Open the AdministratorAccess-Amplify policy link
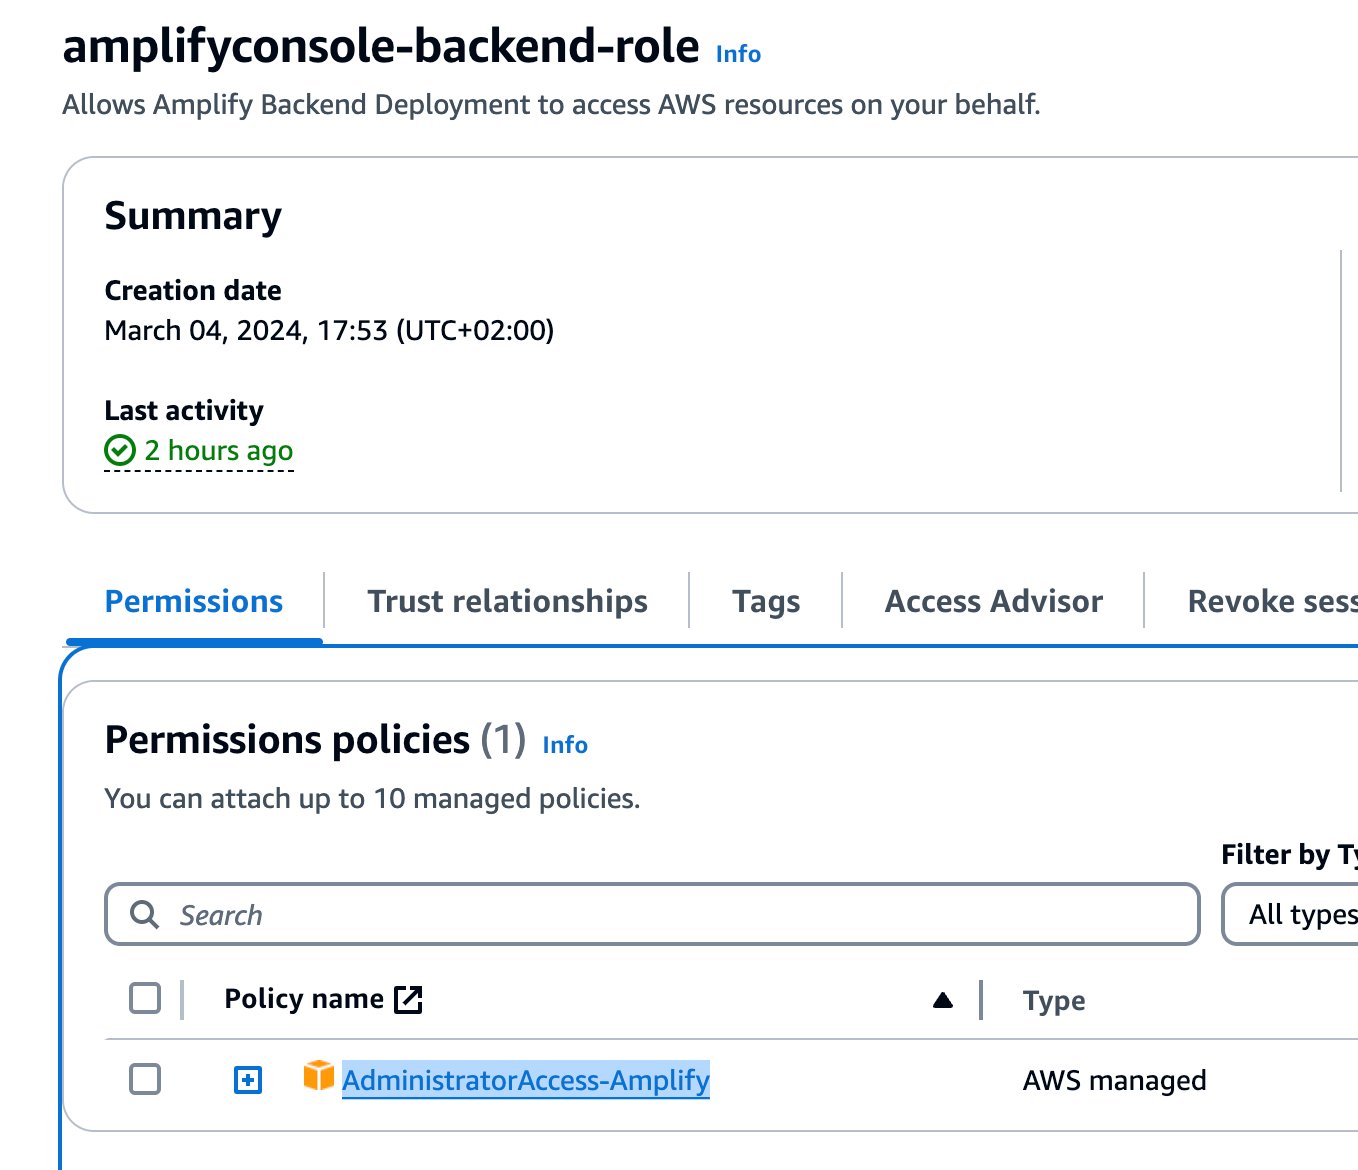Image resolution: width=1358 pixels, height=1170 pixels. [x=526, y=1080]
